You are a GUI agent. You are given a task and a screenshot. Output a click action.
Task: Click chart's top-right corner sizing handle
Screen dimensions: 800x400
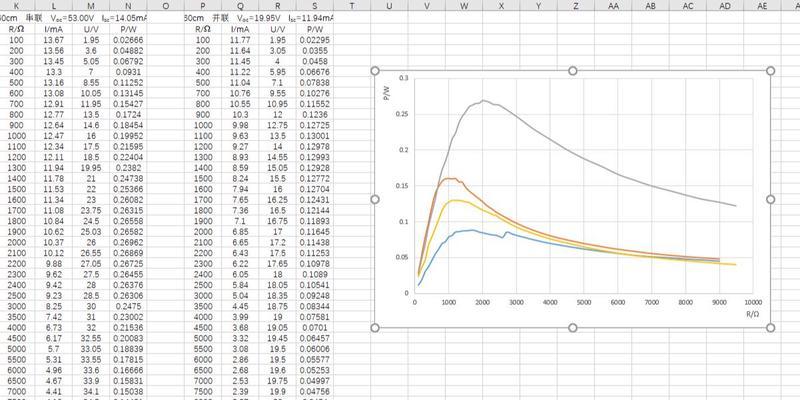point(770,70)
